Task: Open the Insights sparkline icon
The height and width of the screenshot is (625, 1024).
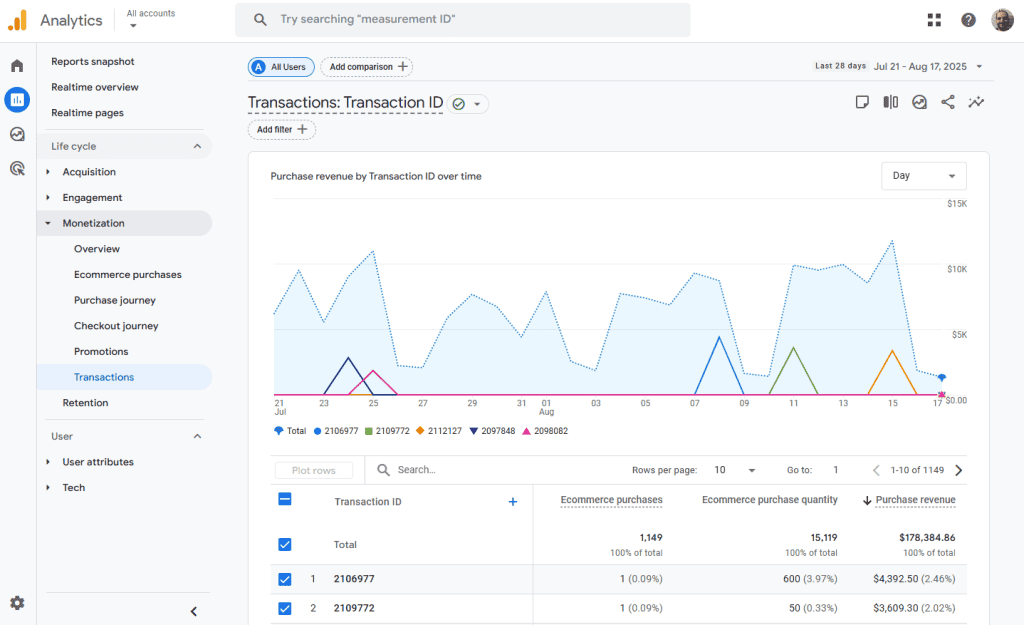Action: tap(976, 102)
